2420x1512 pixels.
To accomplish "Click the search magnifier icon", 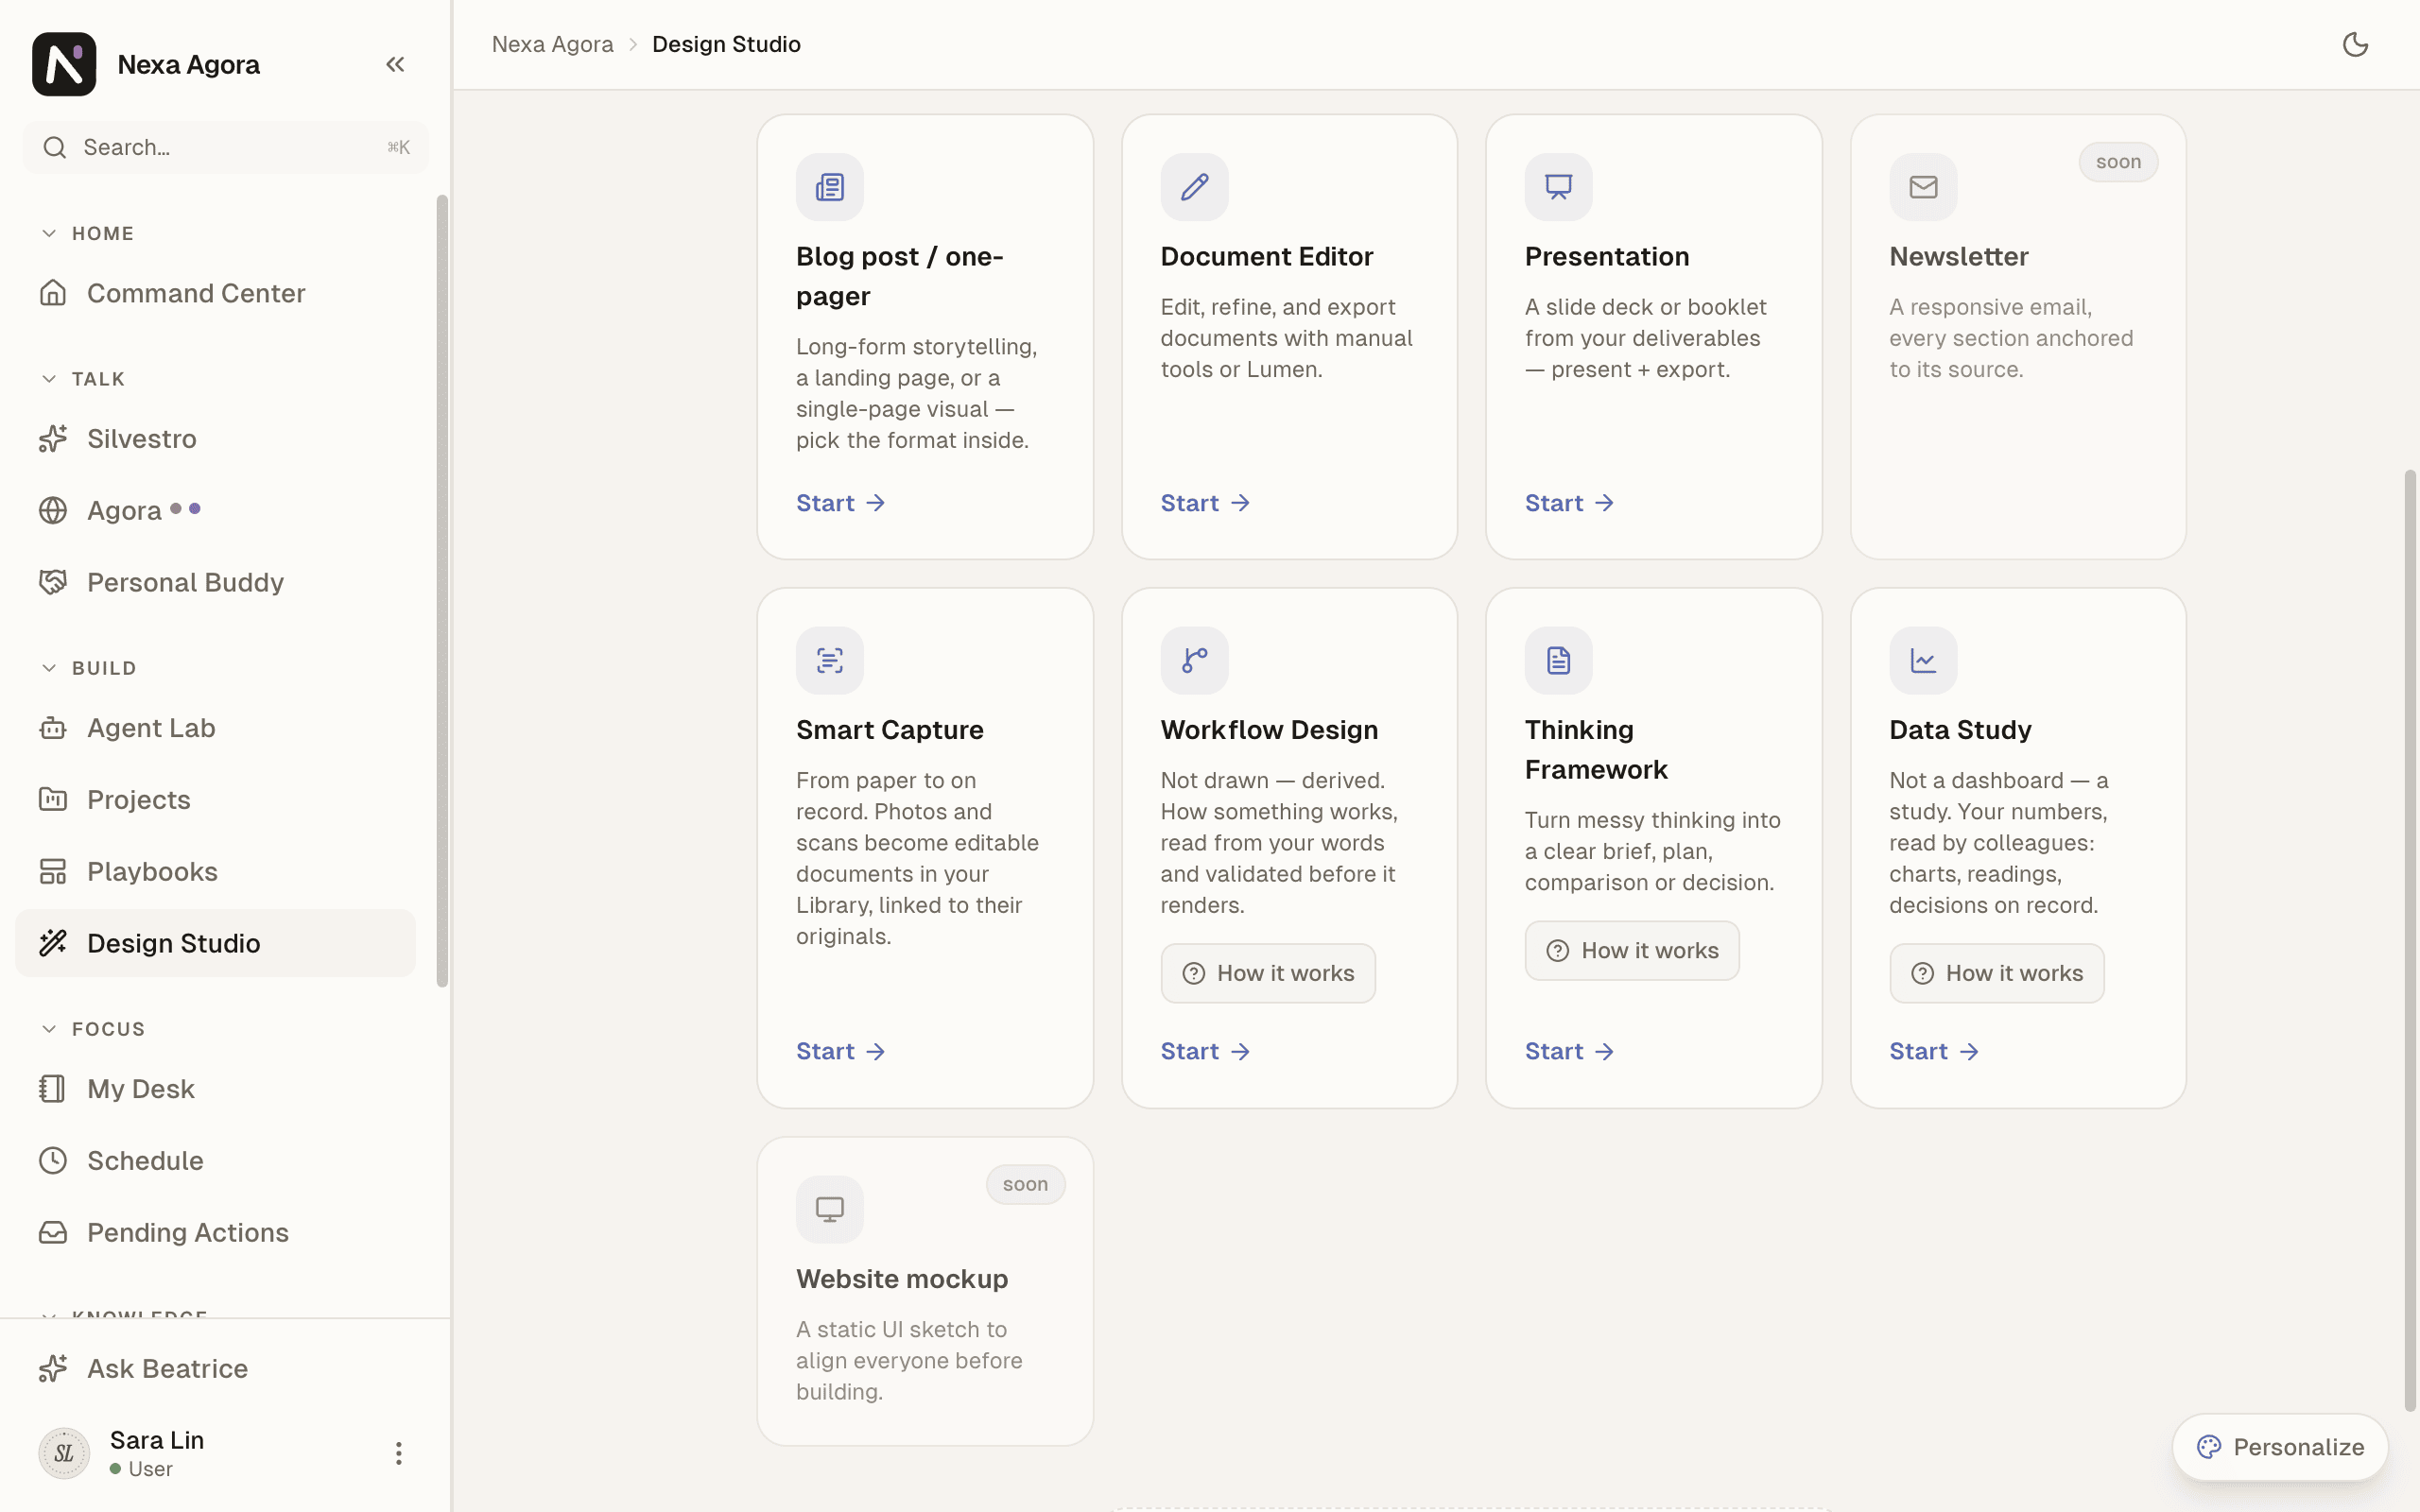I will 55,148.
